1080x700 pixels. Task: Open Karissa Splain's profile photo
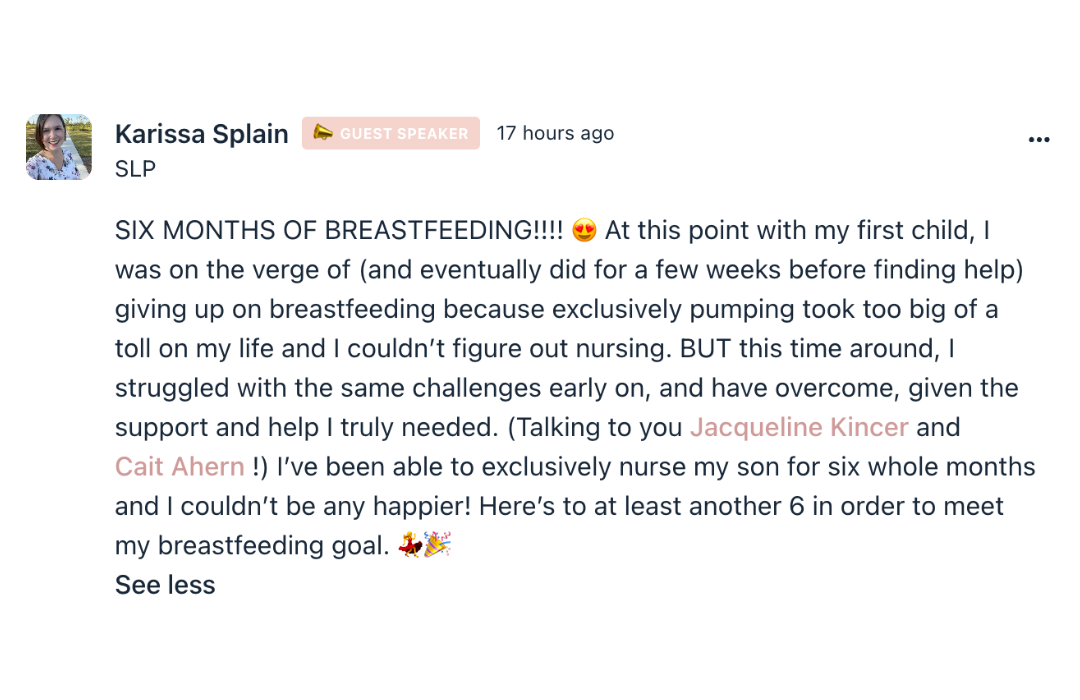pyautogui.click(x=59, y=147)
